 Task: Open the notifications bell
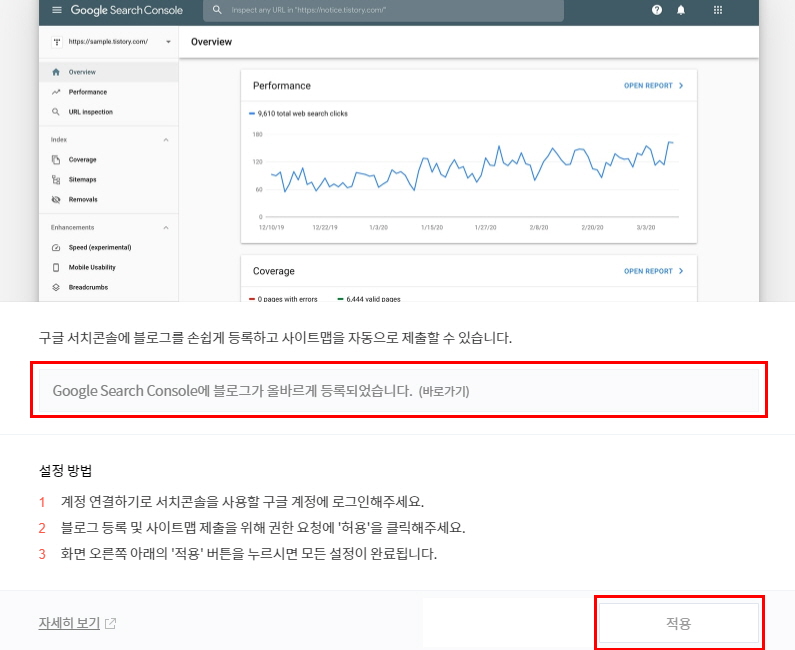(x=680, y=10)
